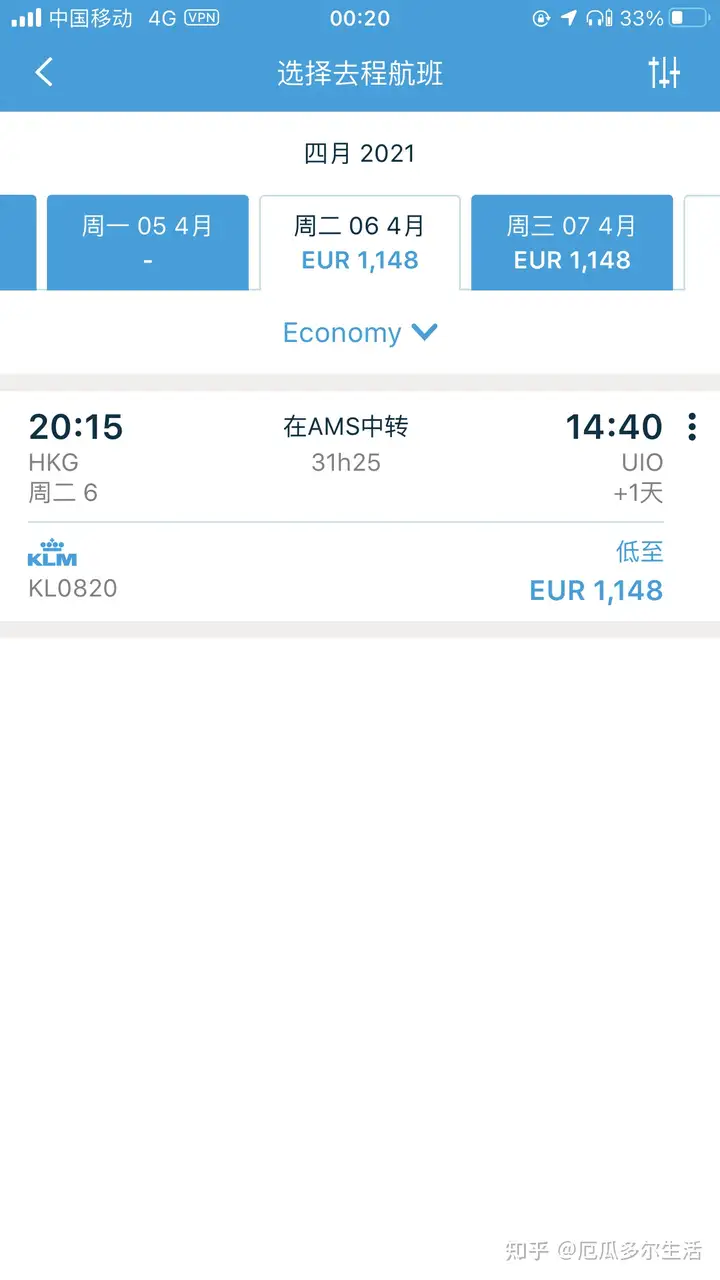Select the 周三 07 4月 date tab
The image size is (720, 1280).
[x=572, y=242]
